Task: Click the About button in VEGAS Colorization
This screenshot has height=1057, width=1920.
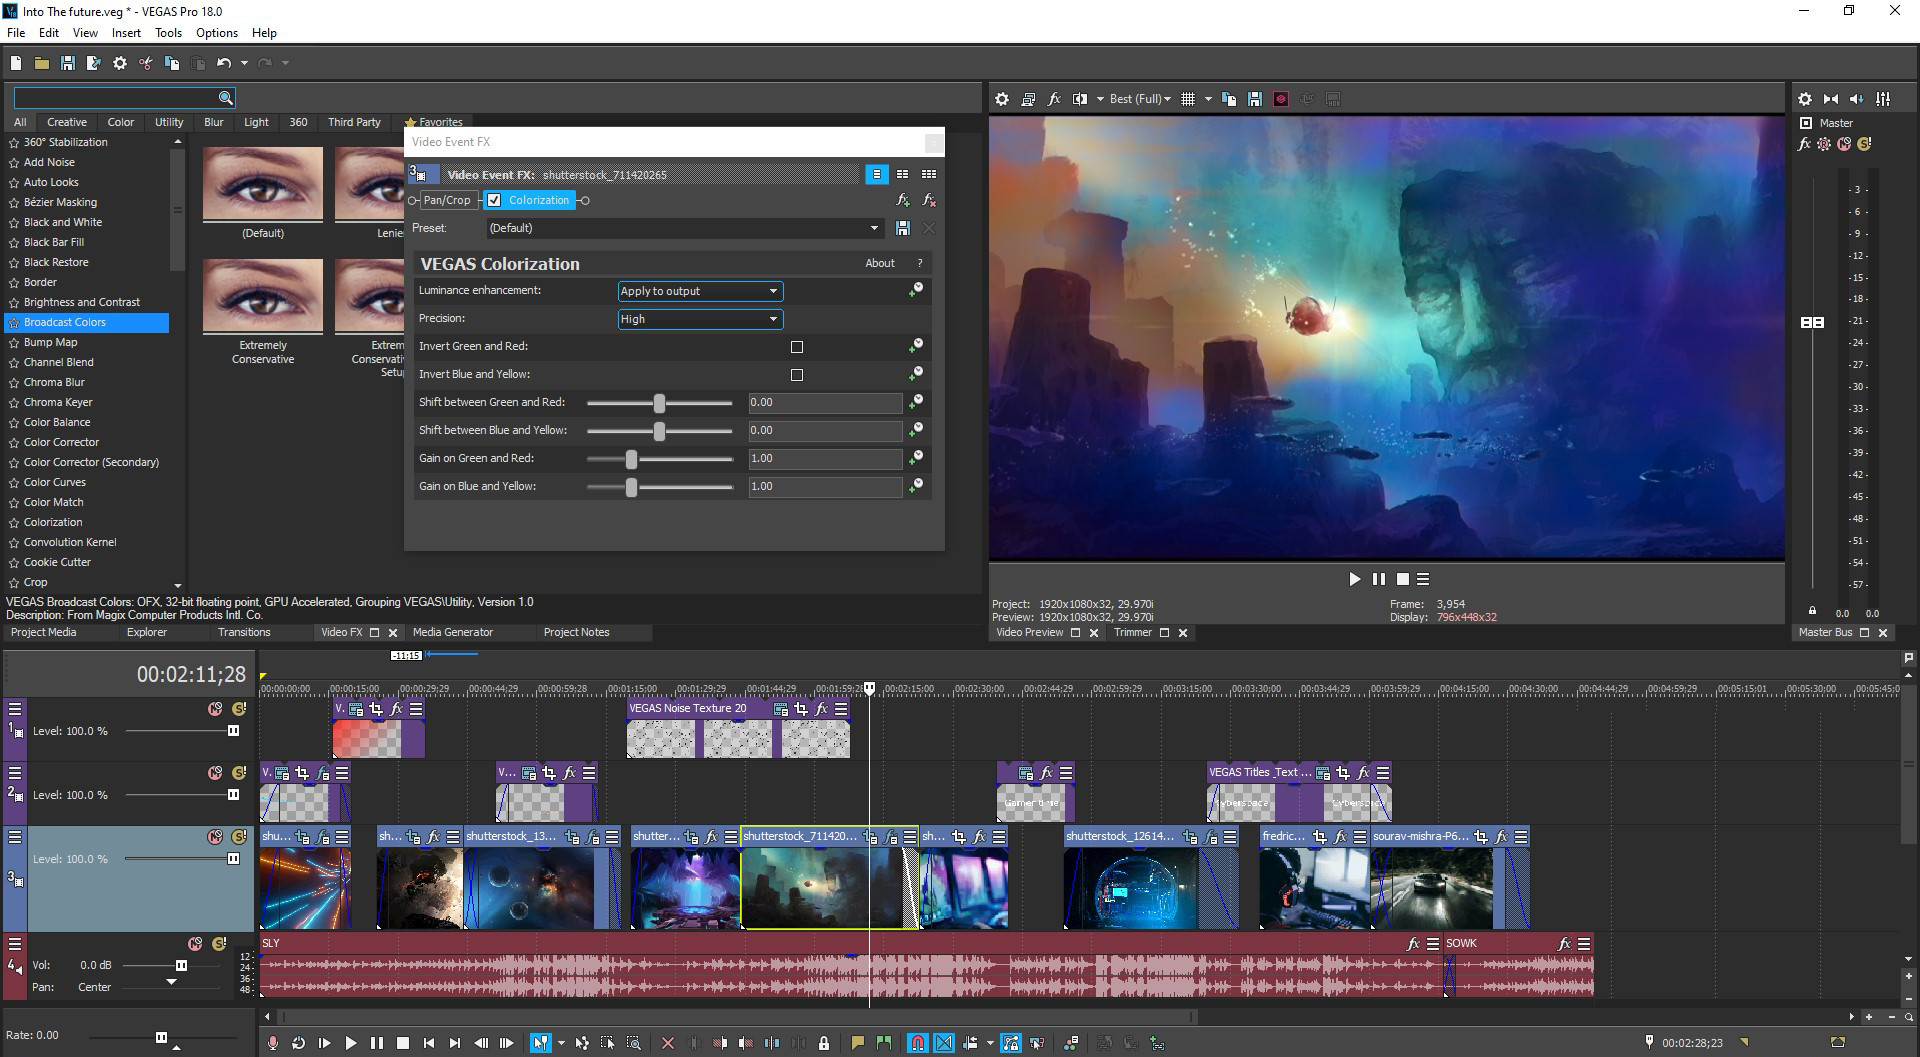Action: 879,263
